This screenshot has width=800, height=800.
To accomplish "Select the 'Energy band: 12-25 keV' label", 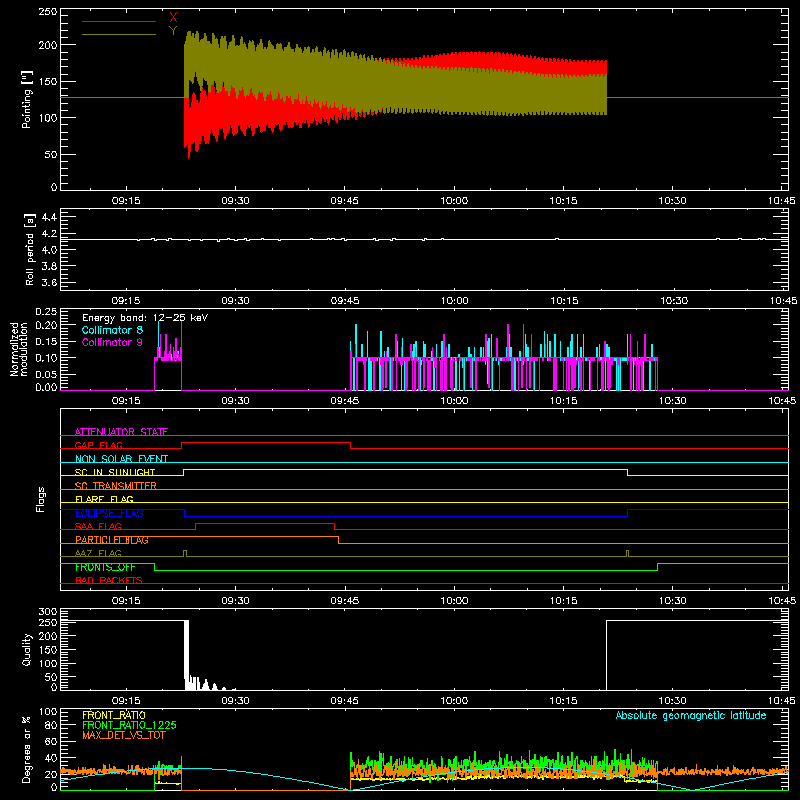I will pos(145,318).
